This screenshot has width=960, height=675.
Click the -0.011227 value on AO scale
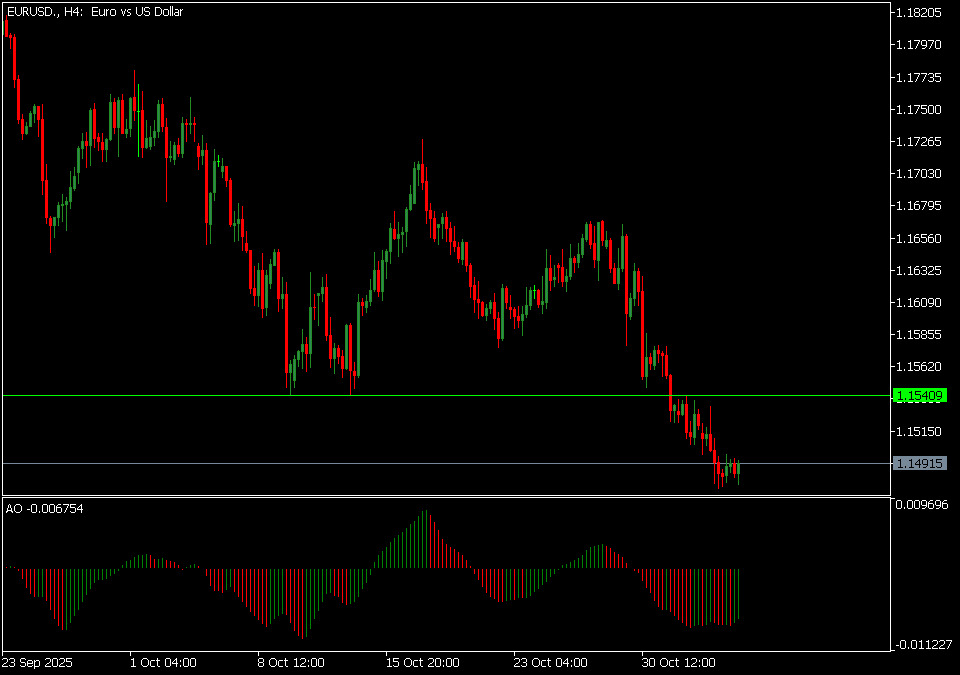tap(918, 645)
